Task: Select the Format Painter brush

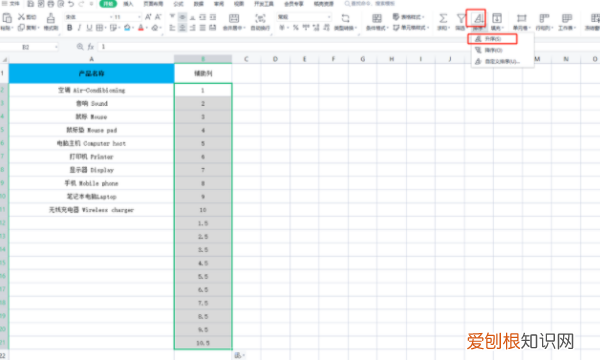Action: [51, 18]
